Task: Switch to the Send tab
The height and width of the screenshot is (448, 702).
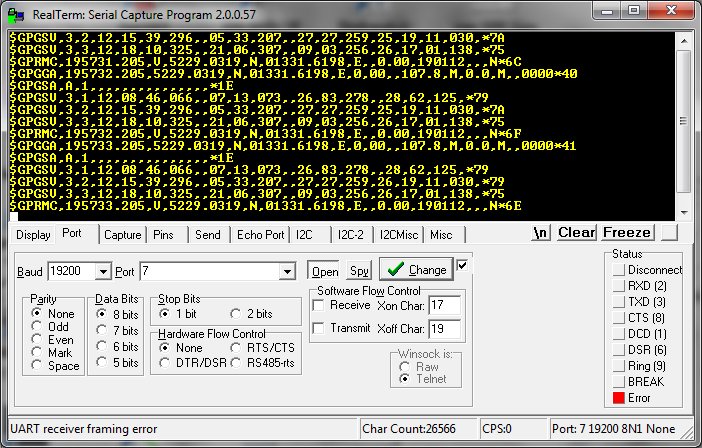Action: pyautogui.click(x=209, y=235)
